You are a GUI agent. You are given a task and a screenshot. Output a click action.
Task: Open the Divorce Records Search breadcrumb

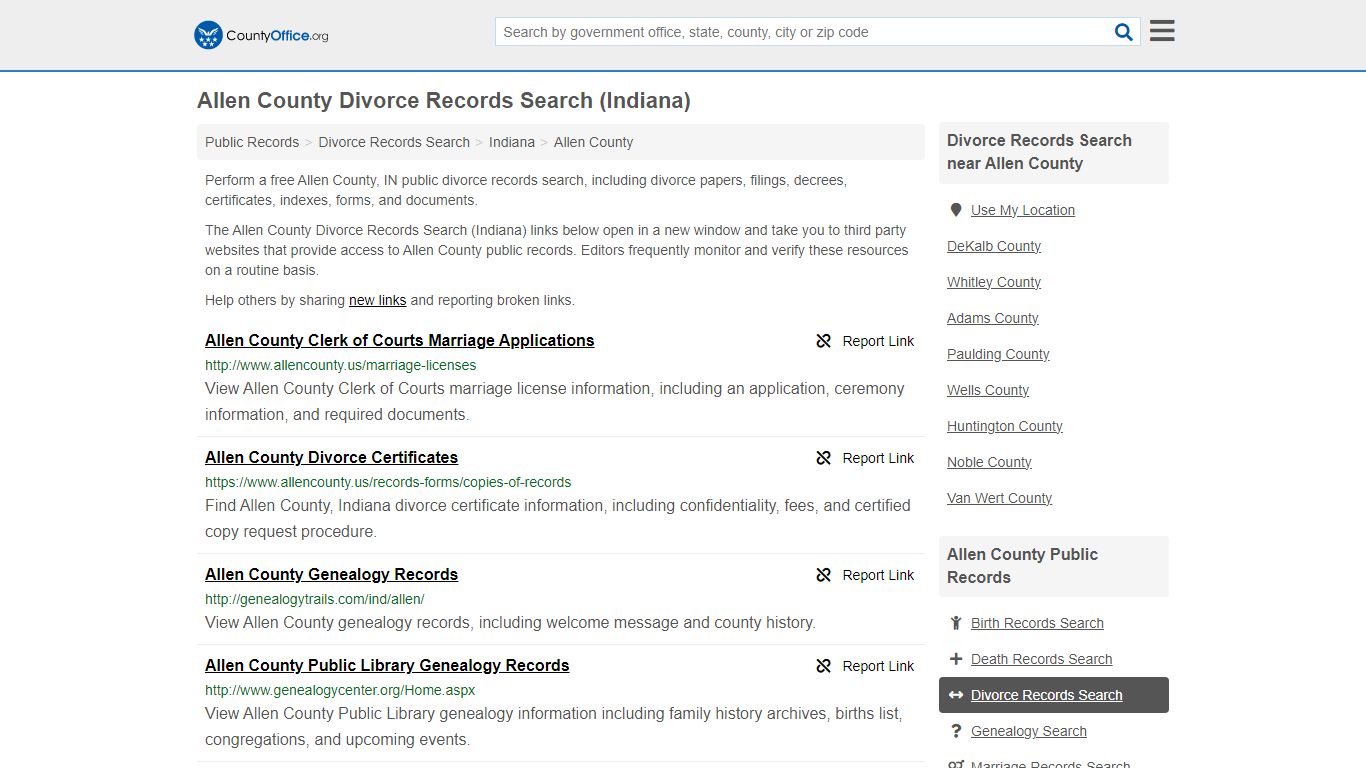click(x=394, y=142)
